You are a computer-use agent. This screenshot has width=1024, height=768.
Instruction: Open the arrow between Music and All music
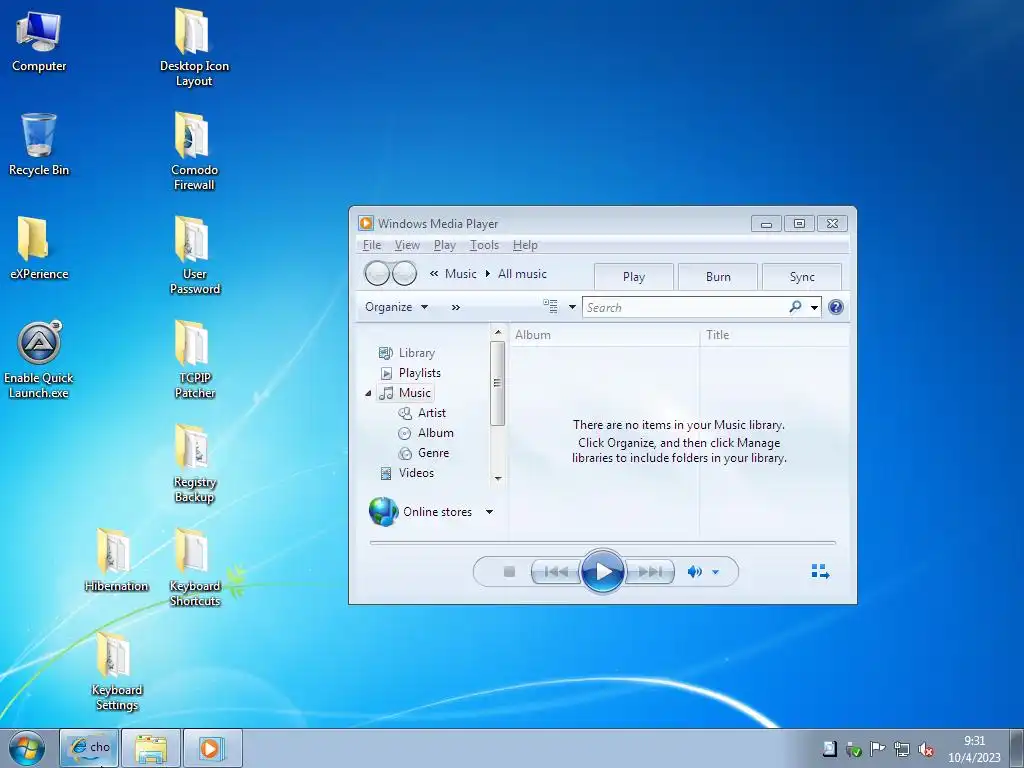[487, 274]
